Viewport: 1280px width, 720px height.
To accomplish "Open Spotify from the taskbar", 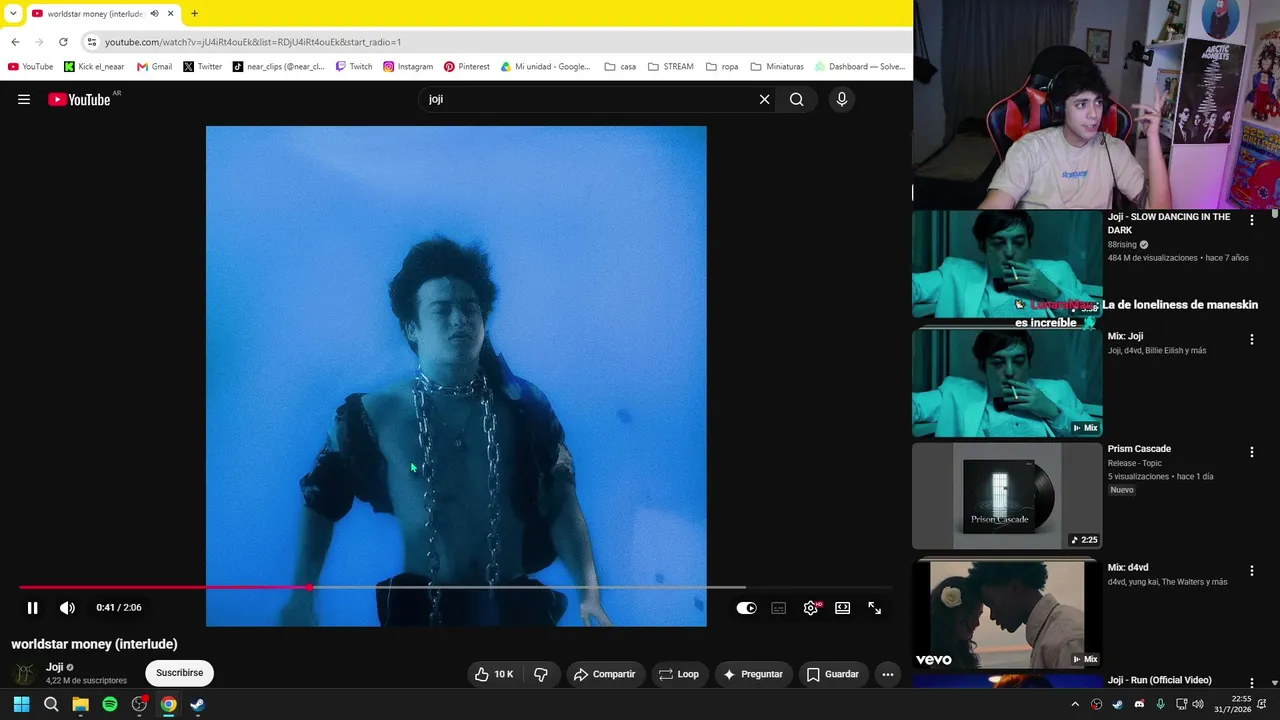I will point(110,704).
